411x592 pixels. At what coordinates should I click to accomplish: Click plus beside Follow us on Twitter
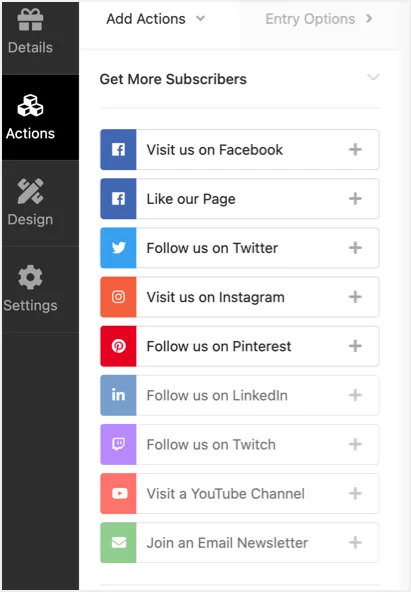tap(355, 248)
